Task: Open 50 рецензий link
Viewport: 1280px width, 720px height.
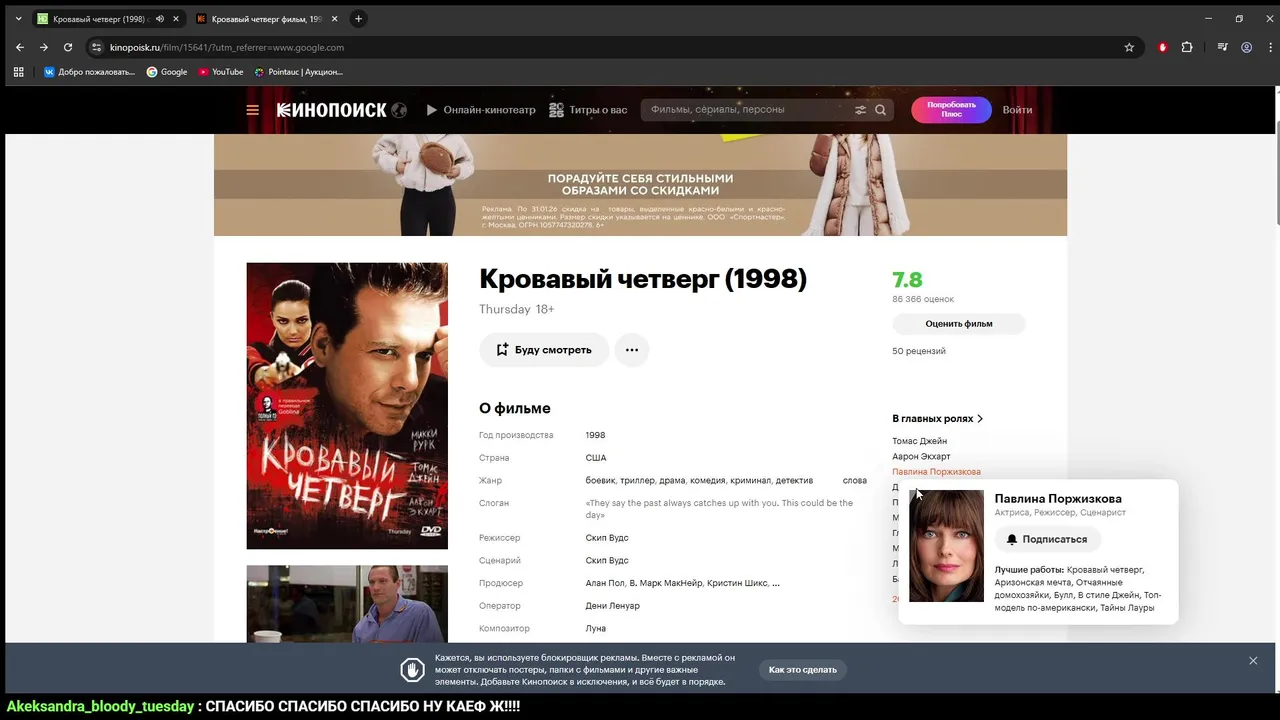Action: (x=919, y=351)
